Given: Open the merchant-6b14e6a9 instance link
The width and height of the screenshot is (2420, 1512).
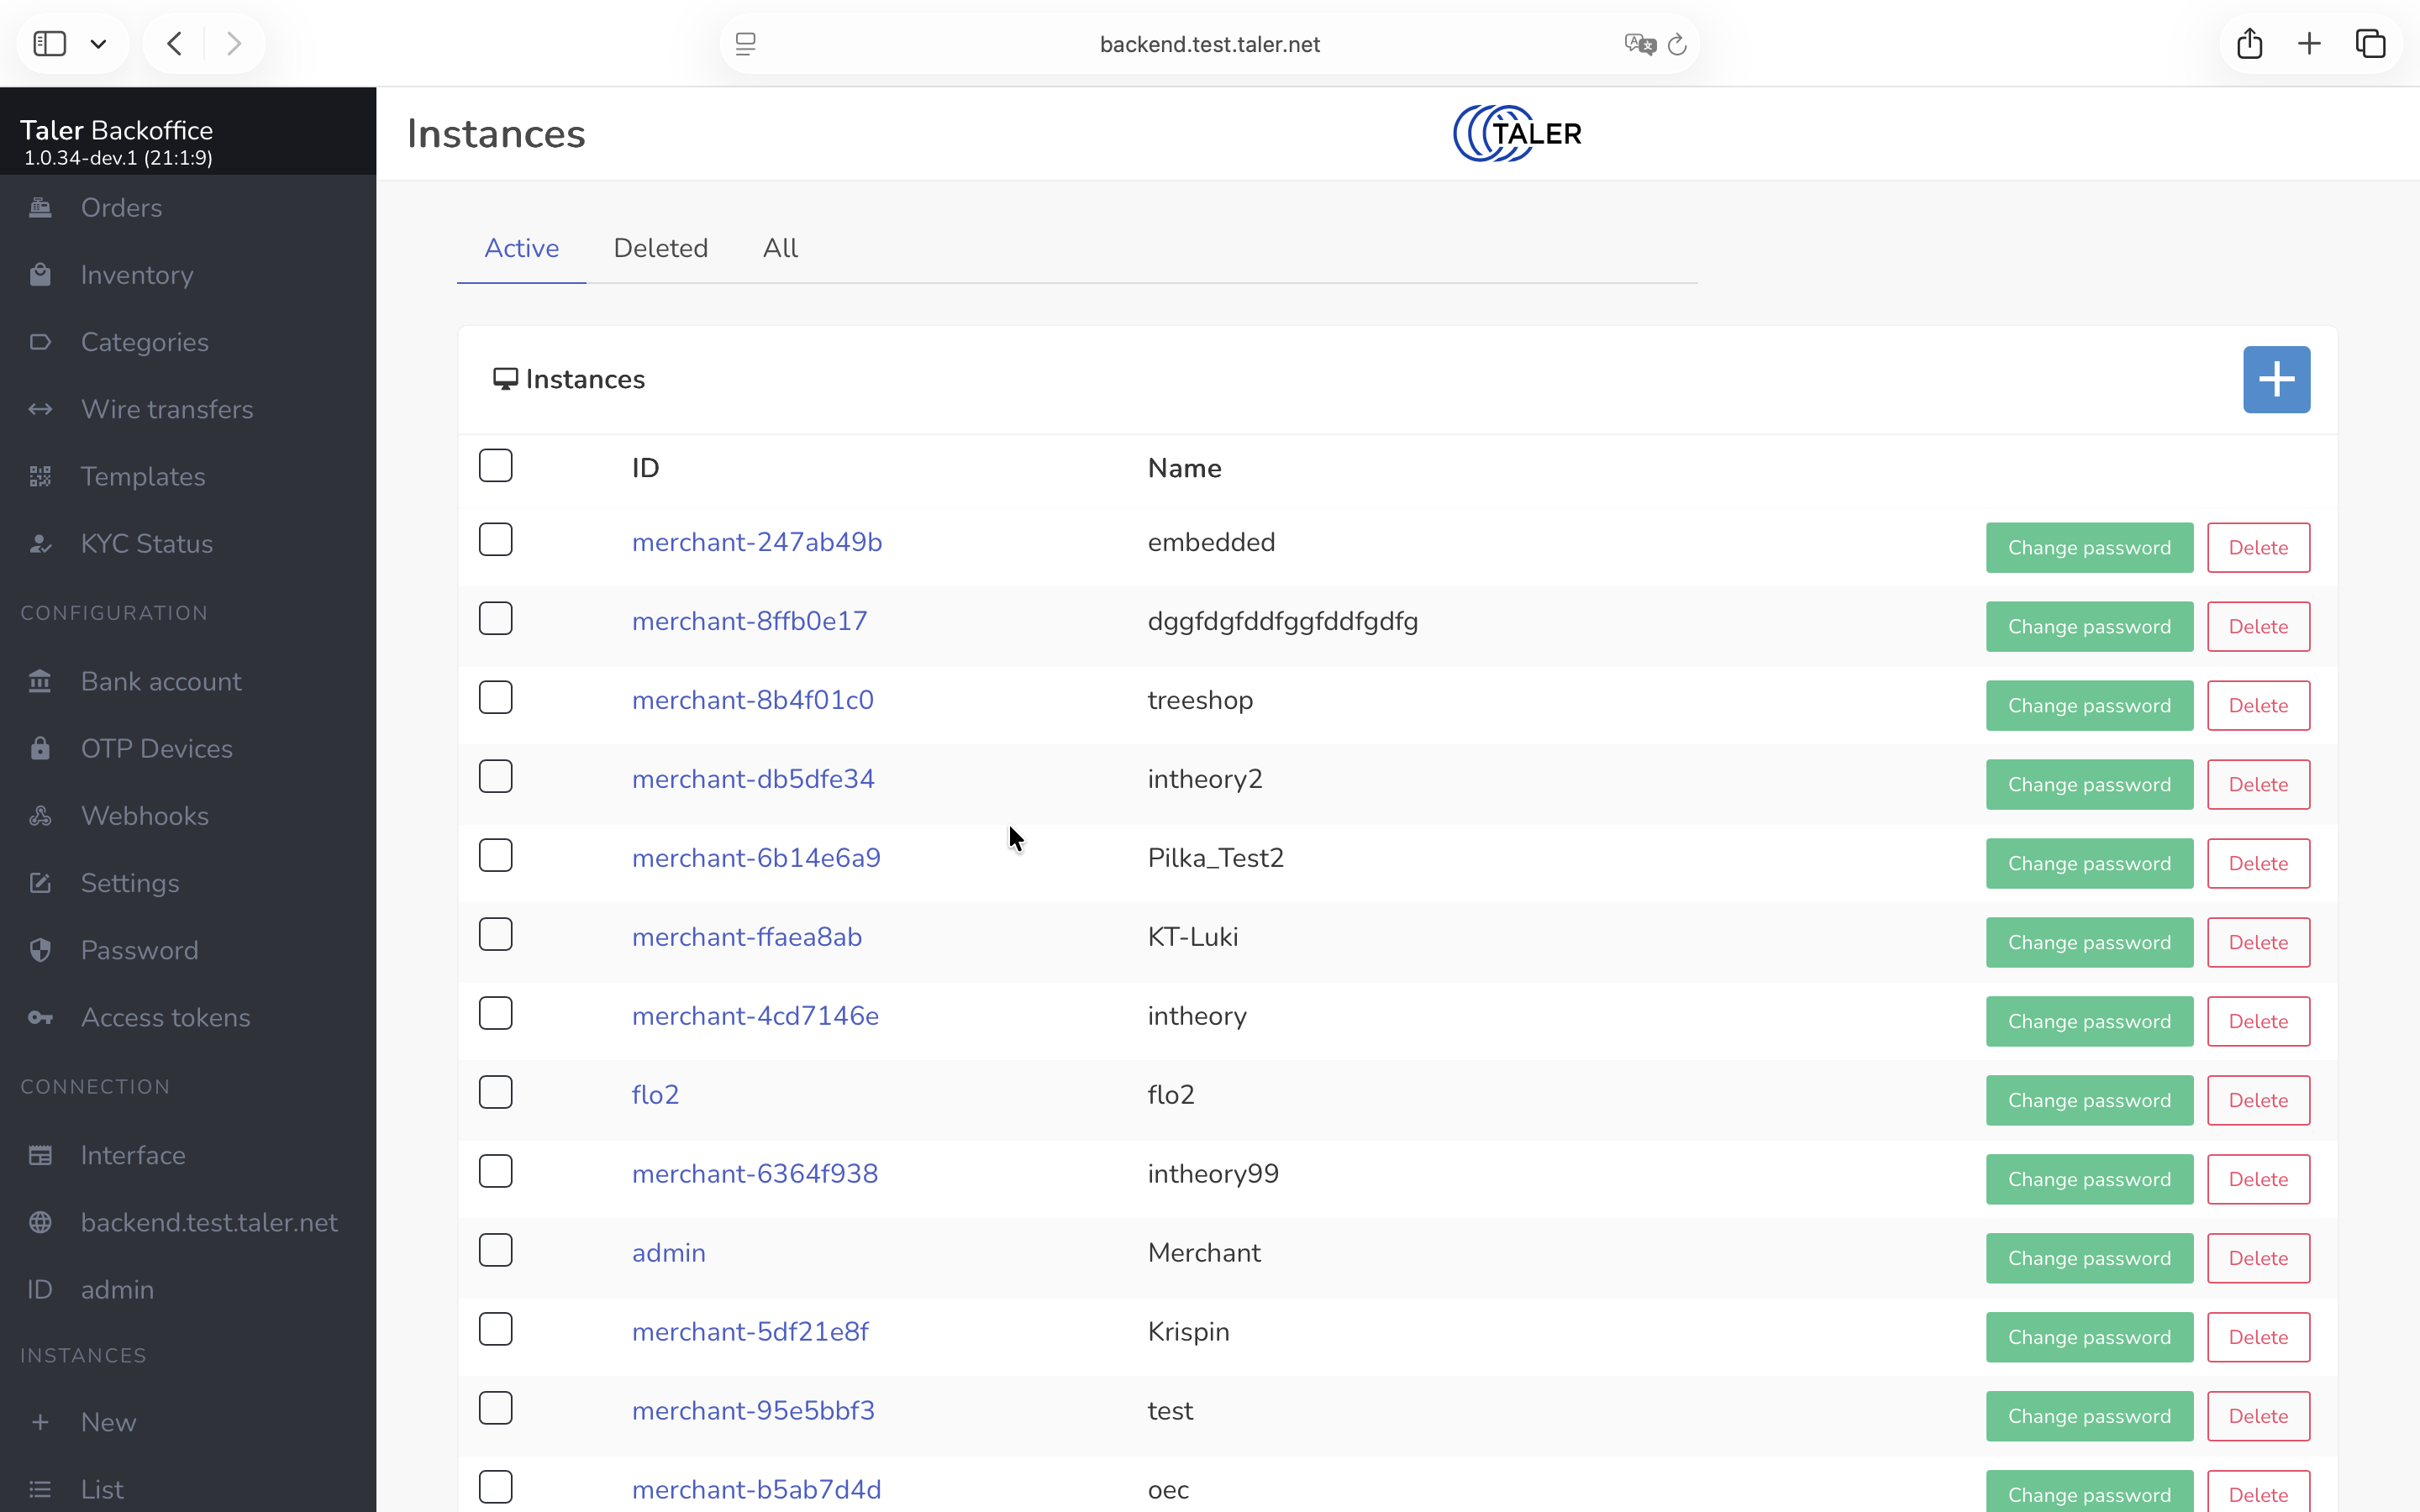Looking at the screenshot, I should (755, 858).
